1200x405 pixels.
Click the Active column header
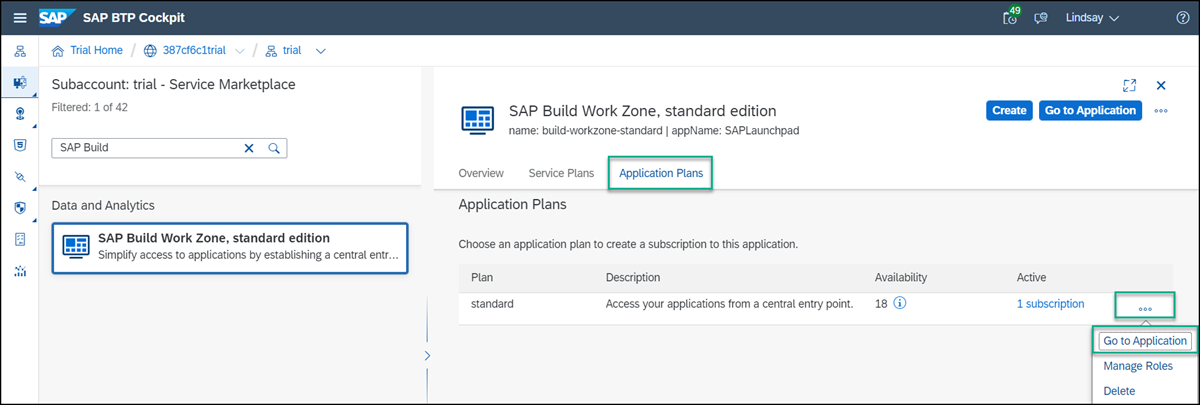(x=1031, y=277)
